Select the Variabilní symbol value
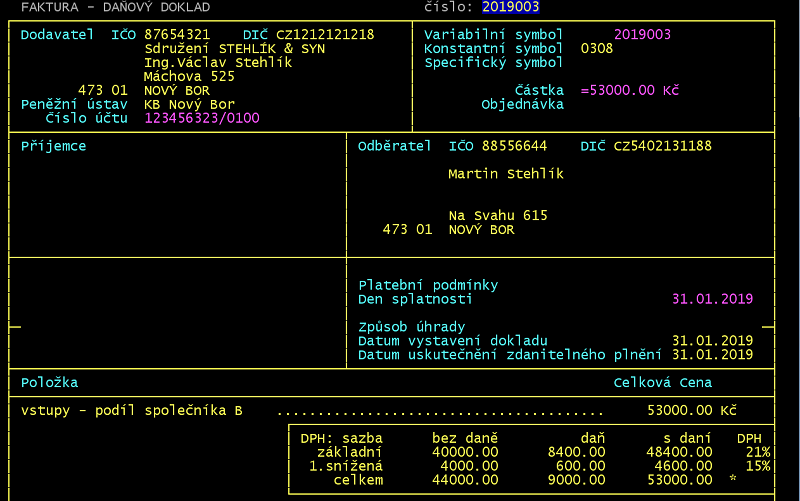The width and height of the screenshot is (800, 501). (642, 34)
